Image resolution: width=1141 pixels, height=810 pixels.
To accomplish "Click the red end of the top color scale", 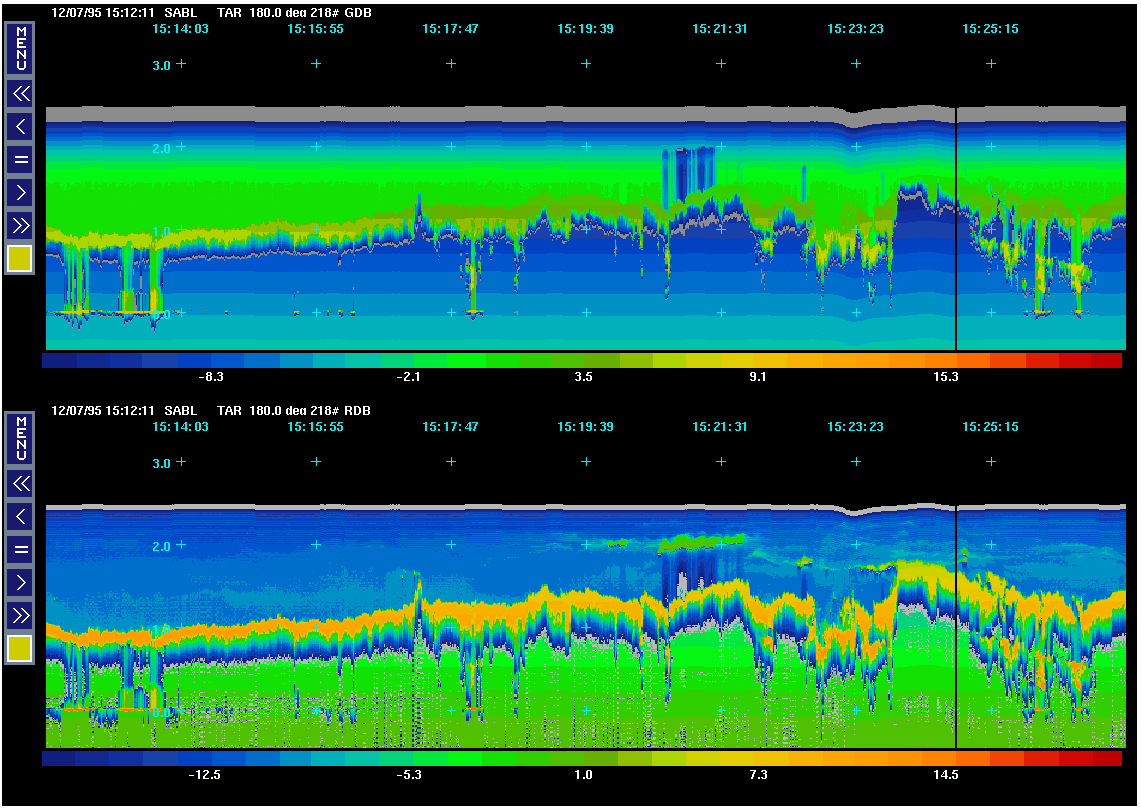I will click(1106, 360).
